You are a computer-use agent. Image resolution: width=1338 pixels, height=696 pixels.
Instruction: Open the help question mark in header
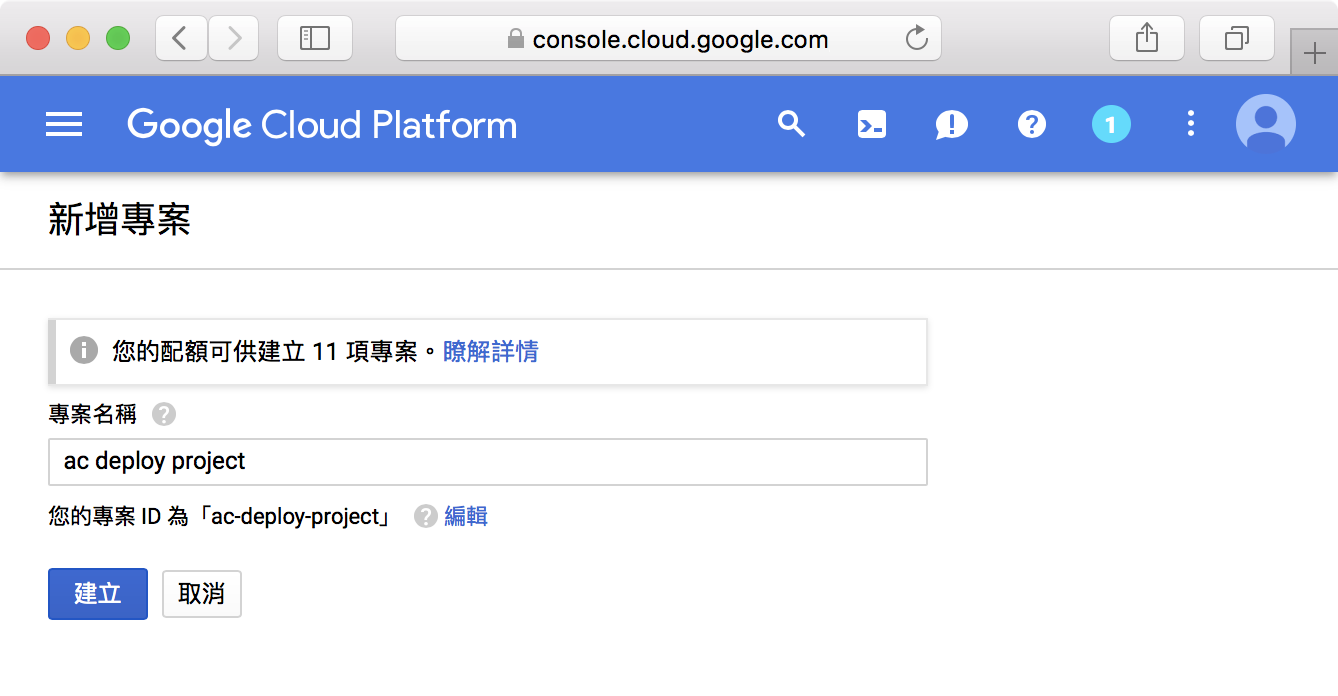click(x=1031, y=124)
